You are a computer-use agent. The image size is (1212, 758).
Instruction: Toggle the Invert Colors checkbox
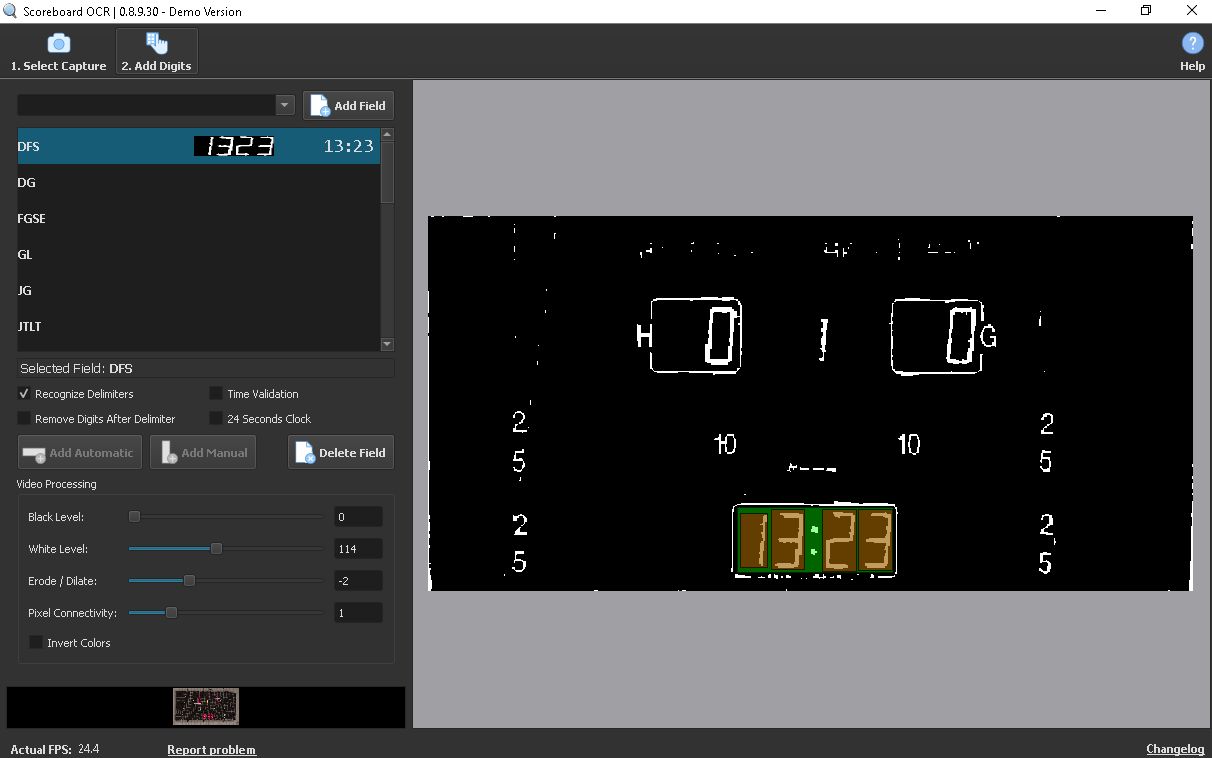tap(36, 643)
